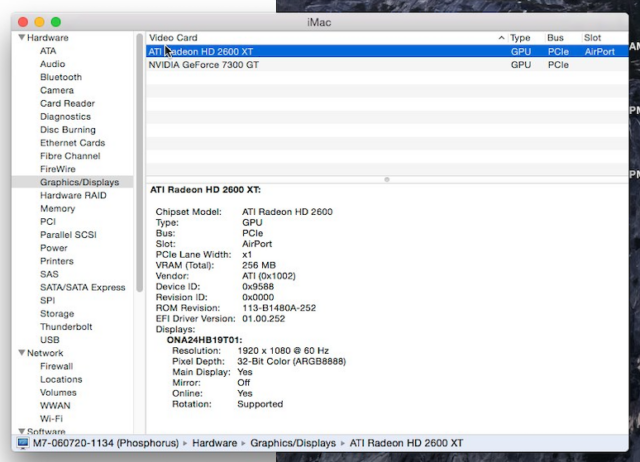Click the split pane divider handle dot
This screenshot has height=462, width=640.
pyautogui.click(x=387, y=180)
